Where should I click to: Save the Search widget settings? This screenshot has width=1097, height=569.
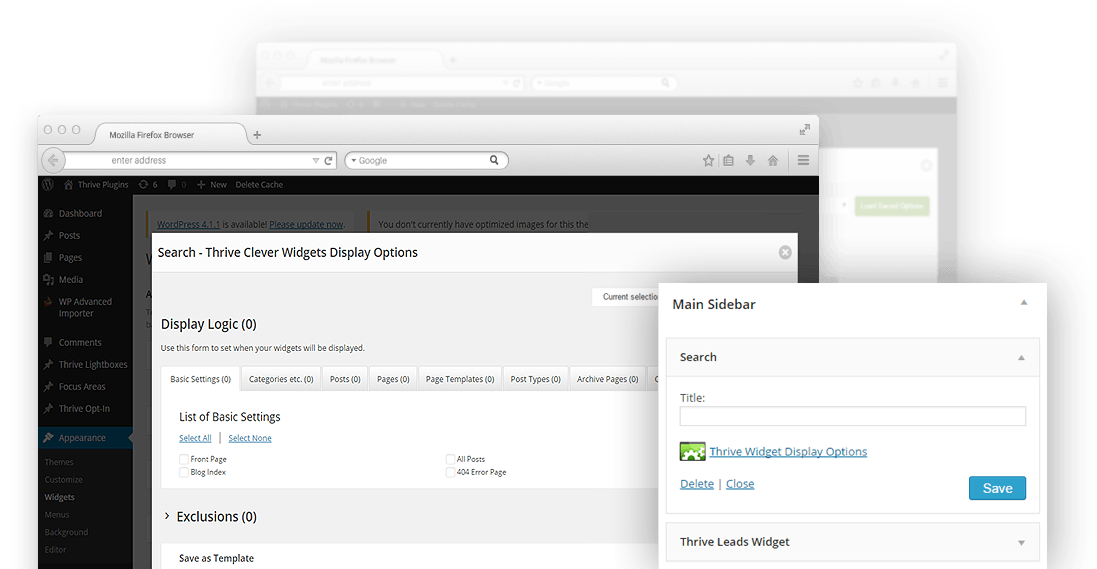pyautogui.click(x=997, y=488)
